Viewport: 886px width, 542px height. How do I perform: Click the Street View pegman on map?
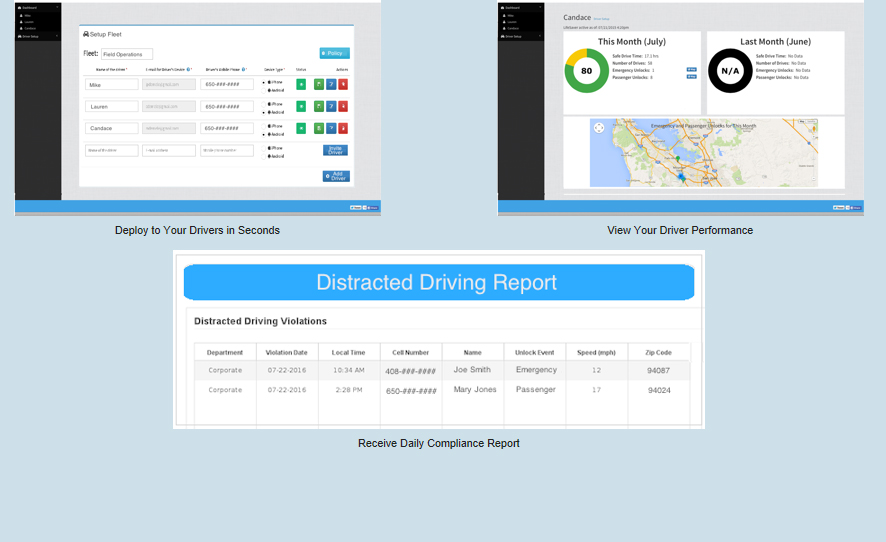click(814, 128)
